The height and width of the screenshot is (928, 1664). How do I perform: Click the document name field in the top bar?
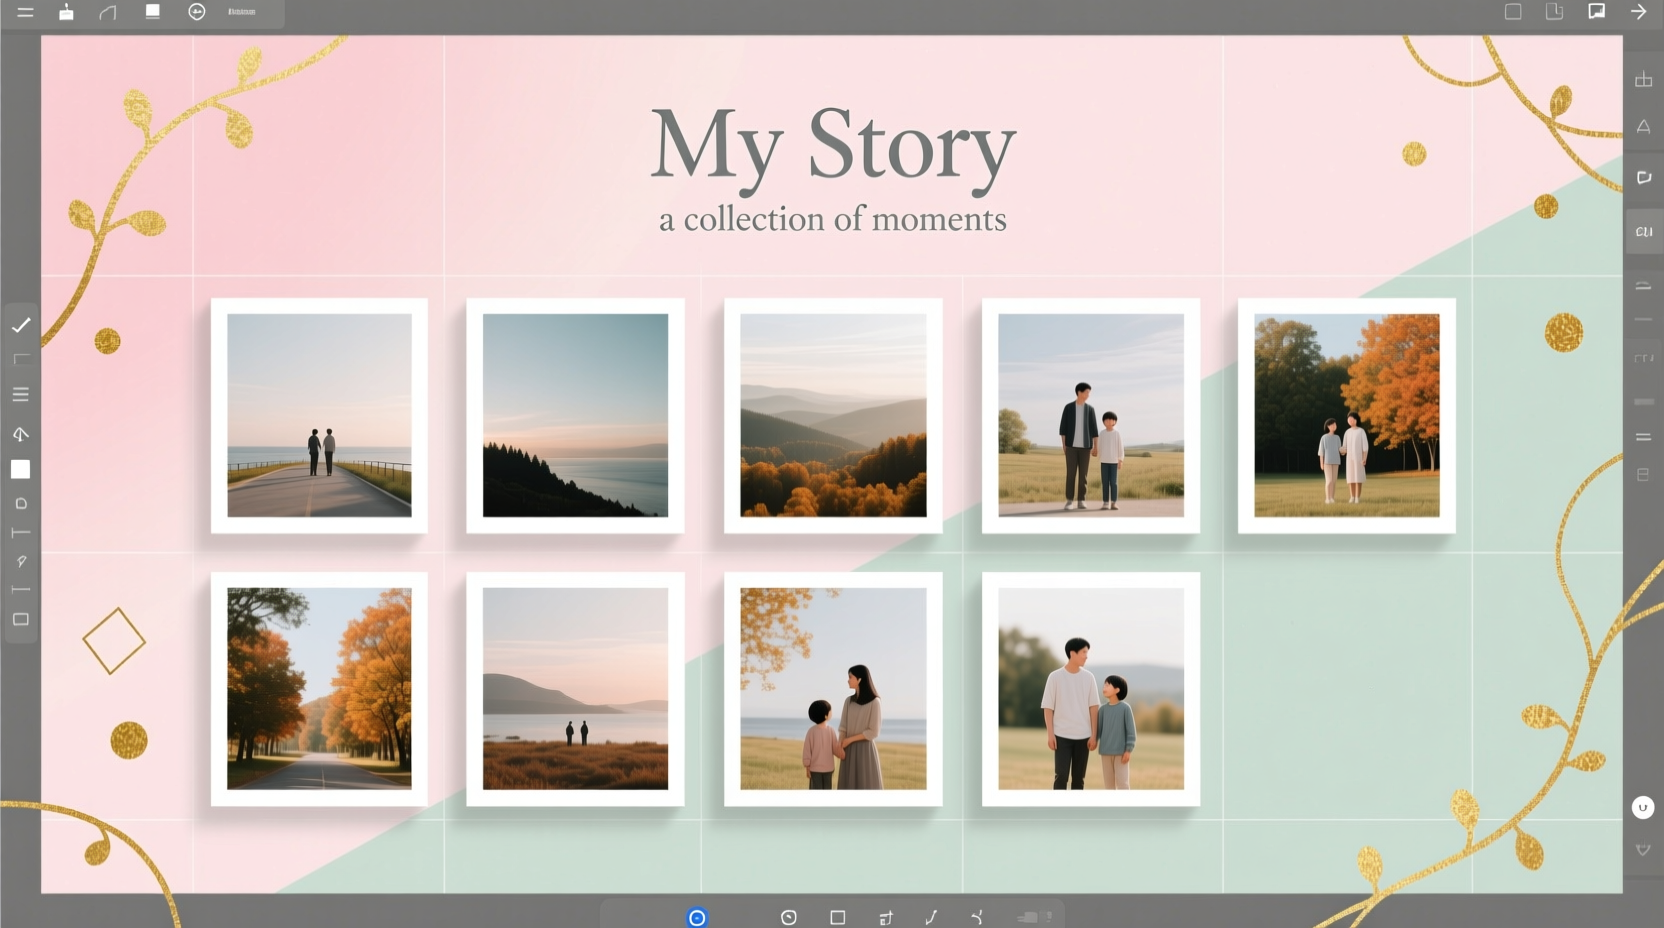pyautogui.click(x=240, y=13)
